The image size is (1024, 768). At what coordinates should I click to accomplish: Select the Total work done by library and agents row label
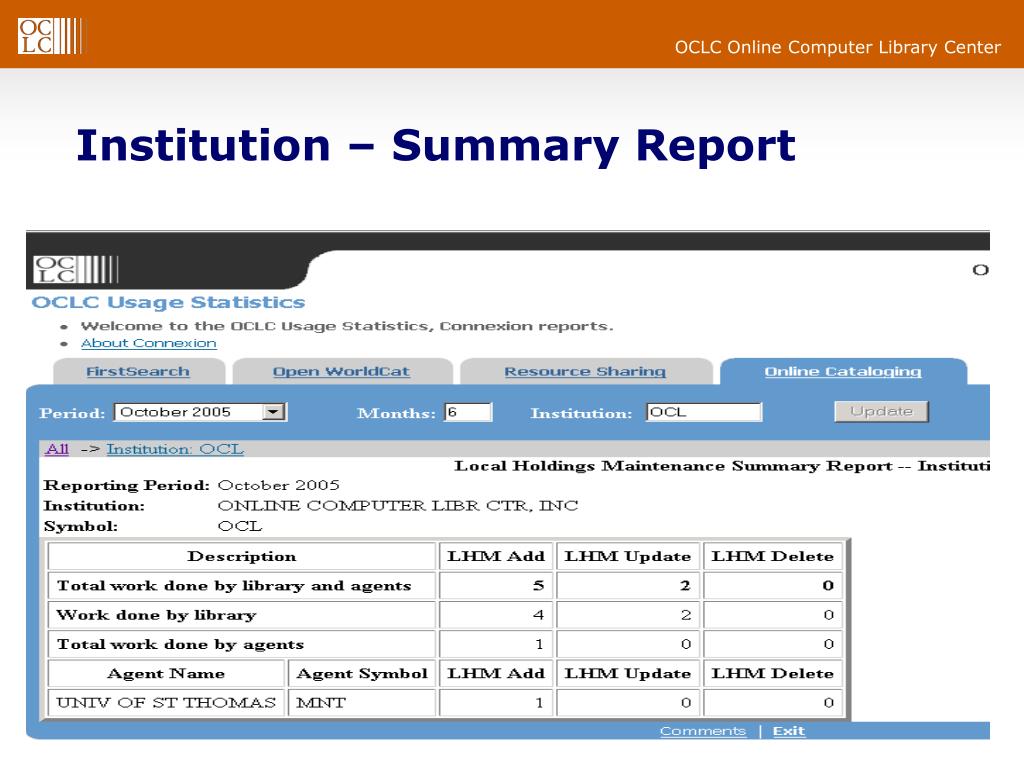pyautogui.click(x=234, y=586)
